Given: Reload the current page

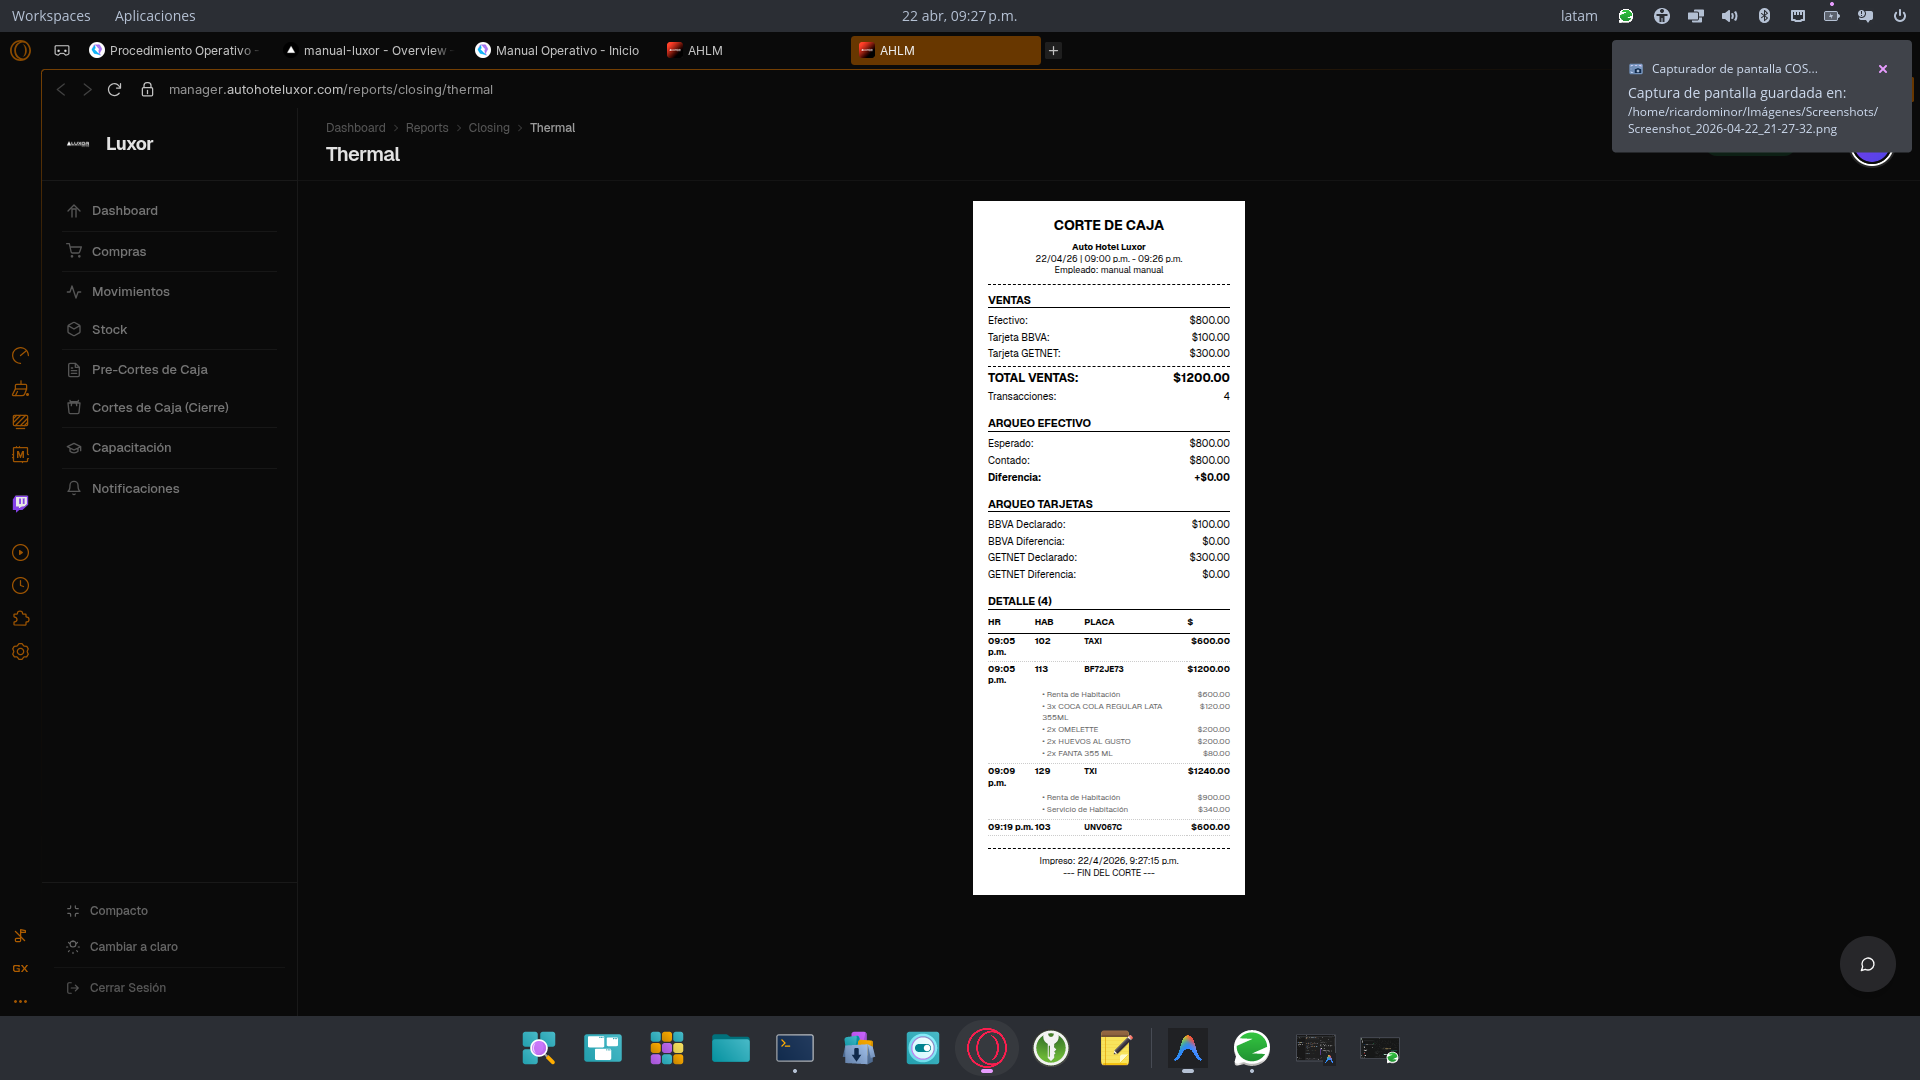Looking at the screenshot, I should pyautogui.click(x=114, y=90).
